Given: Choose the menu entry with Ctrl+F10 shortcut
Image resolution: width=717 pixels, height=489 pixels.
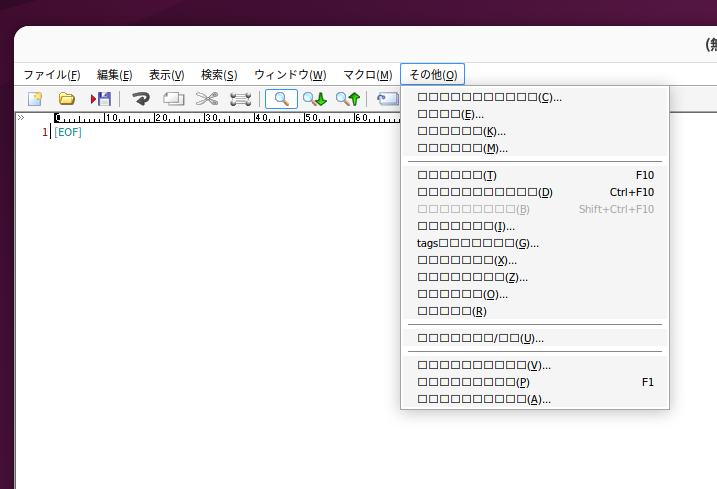Looking at the screenshot, I should point(535,192).
